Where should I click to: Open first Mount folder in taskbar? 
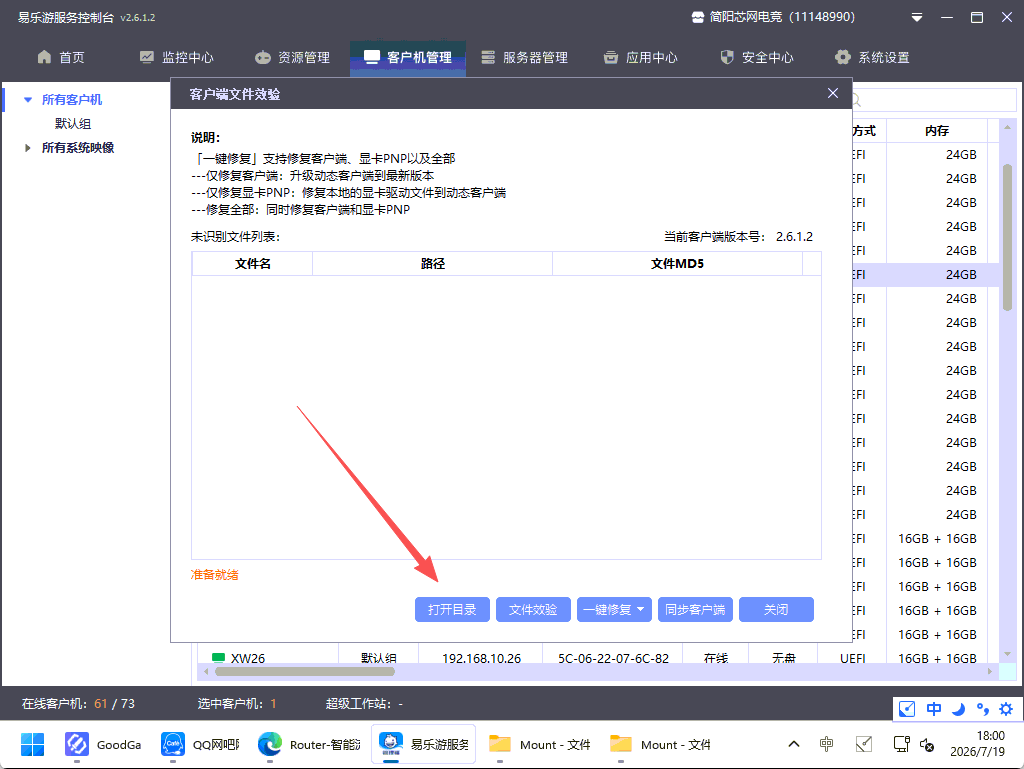click(539, 744)
